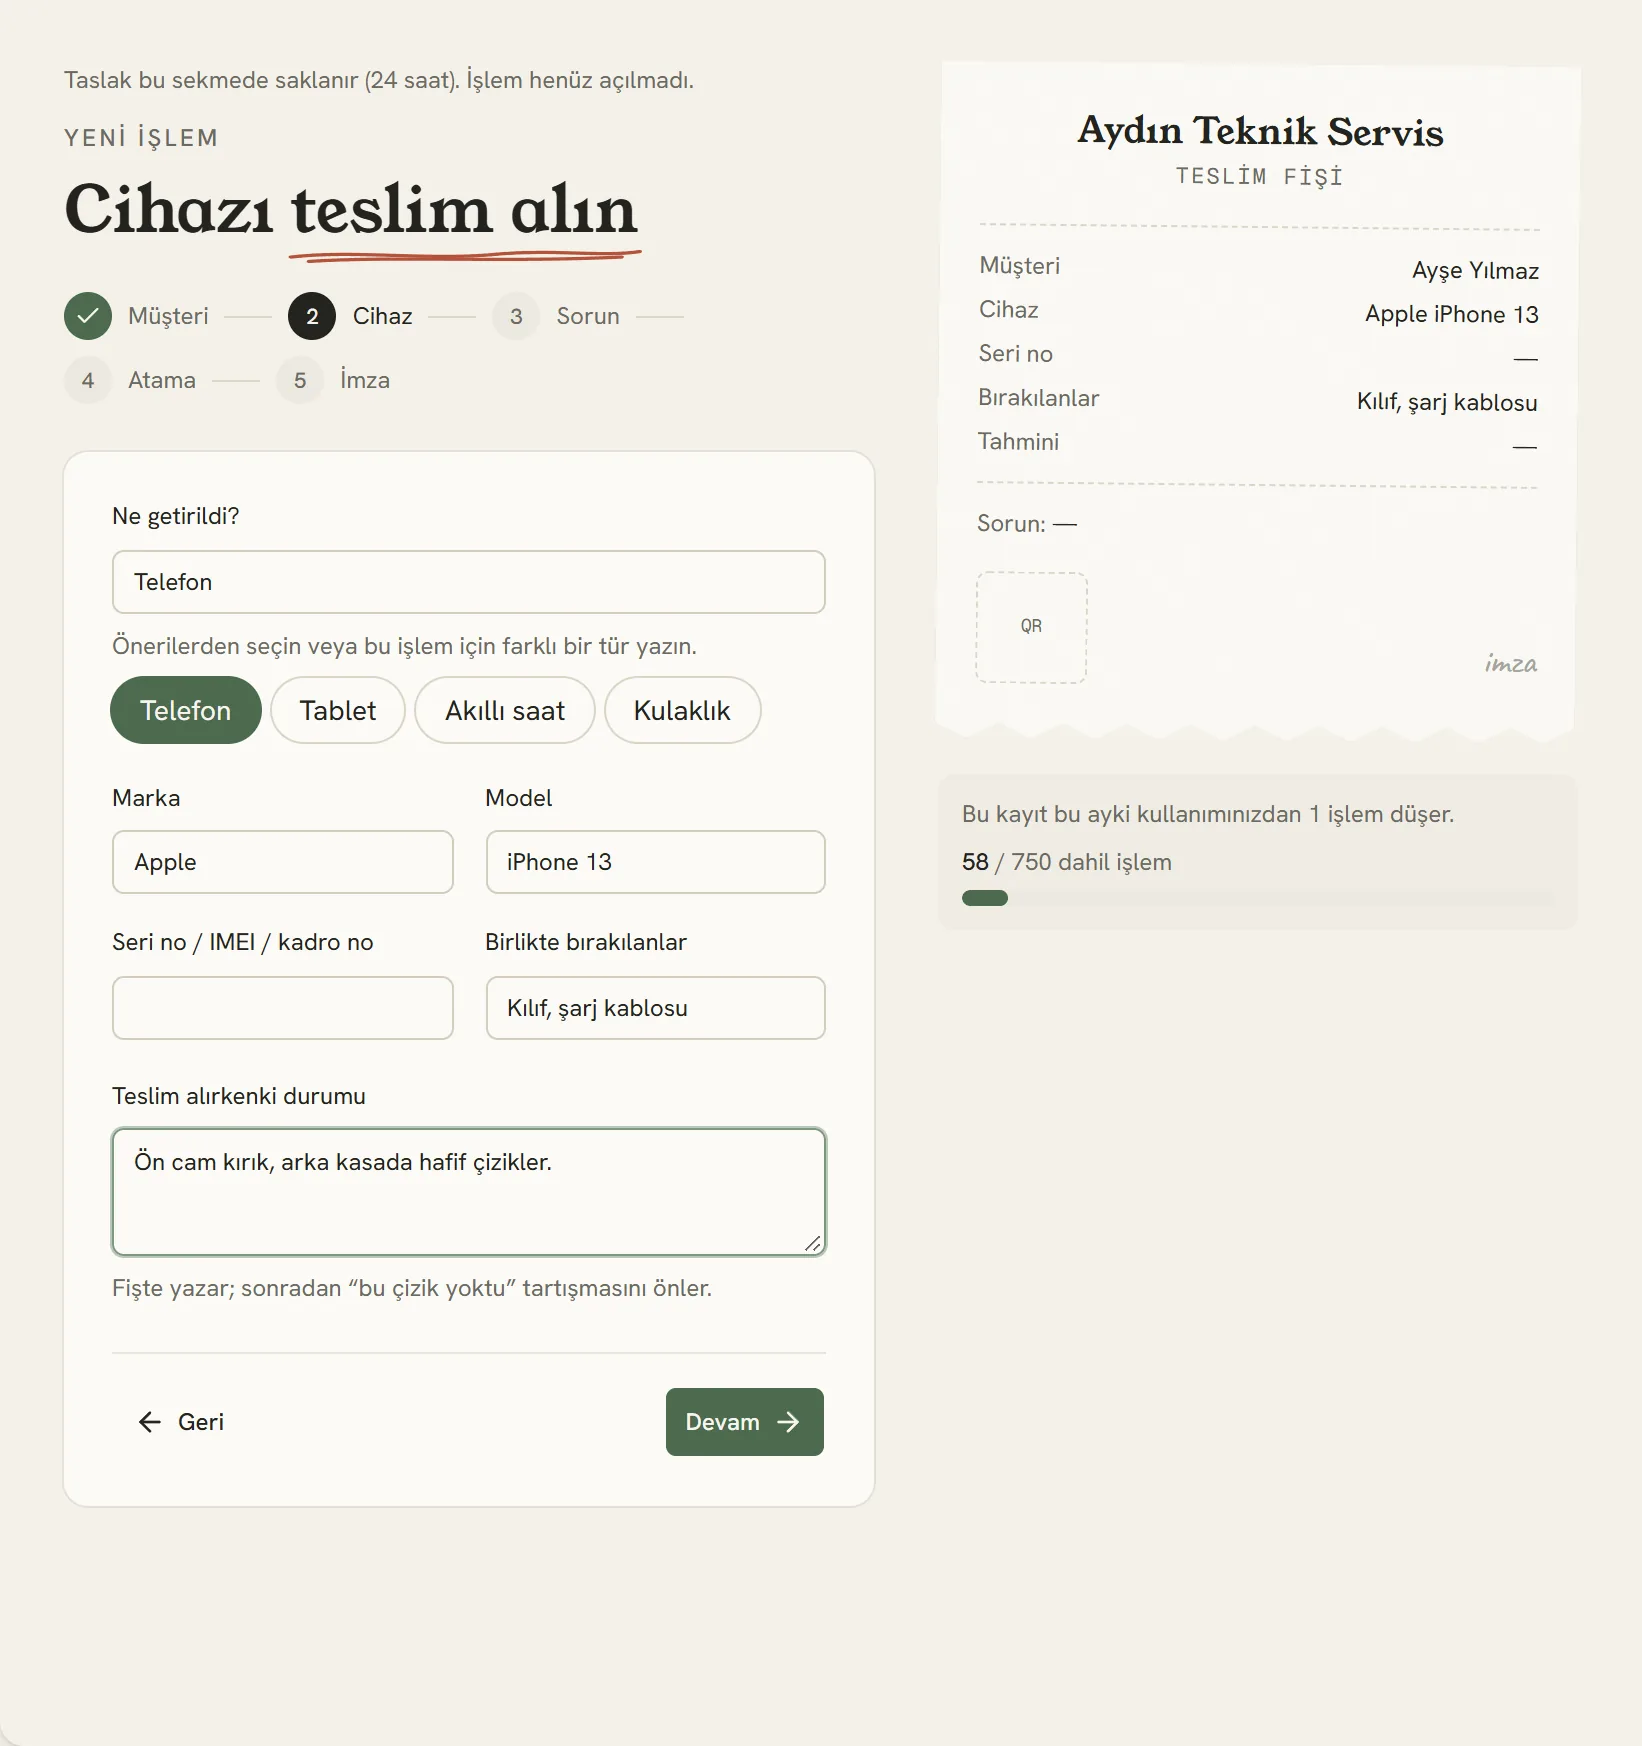Choose the Akıllı saat chip

pyautogui.click(x=505, y=710)
